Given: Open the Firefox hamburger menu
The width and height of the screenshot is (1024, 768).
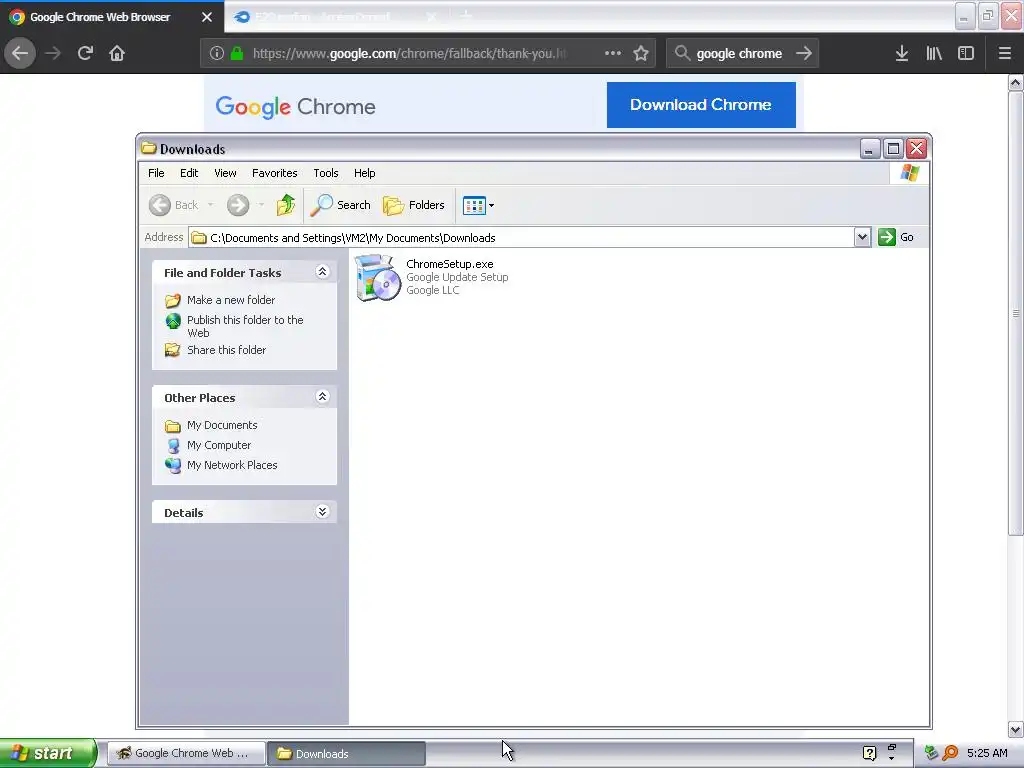Looking at the screenshot, I should coord(1005,53).
